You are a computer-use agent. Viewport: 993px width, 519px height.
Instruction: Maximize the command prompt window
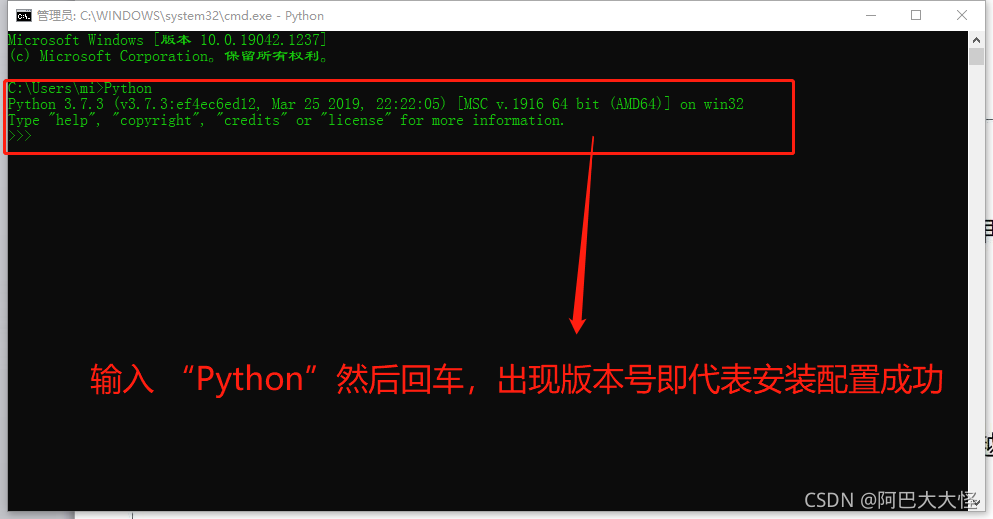pyautogui.click(x=916, y=15)
